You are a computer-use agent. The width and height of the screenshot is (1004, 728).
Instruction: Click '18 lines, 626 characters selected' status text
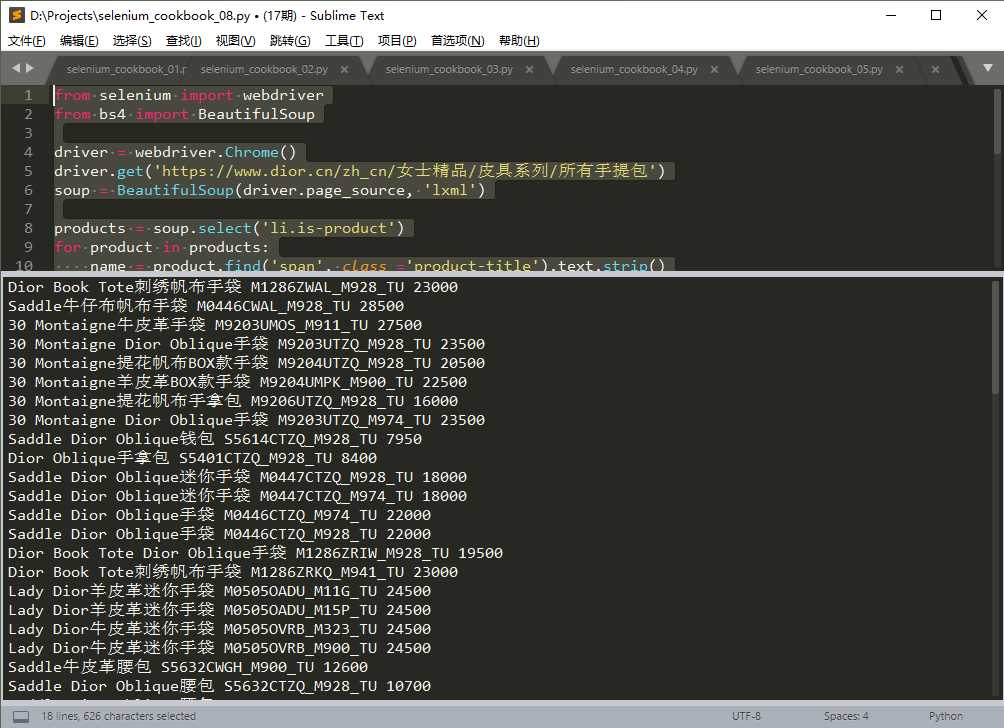point(118,716)
